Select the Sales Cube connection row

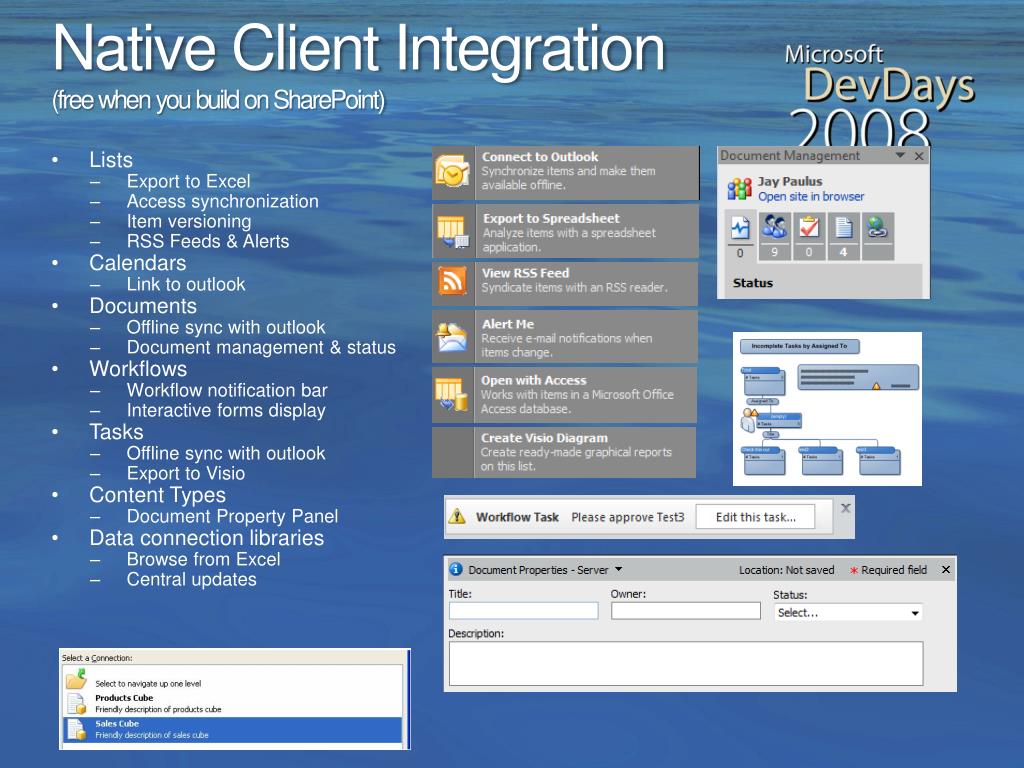232,729
